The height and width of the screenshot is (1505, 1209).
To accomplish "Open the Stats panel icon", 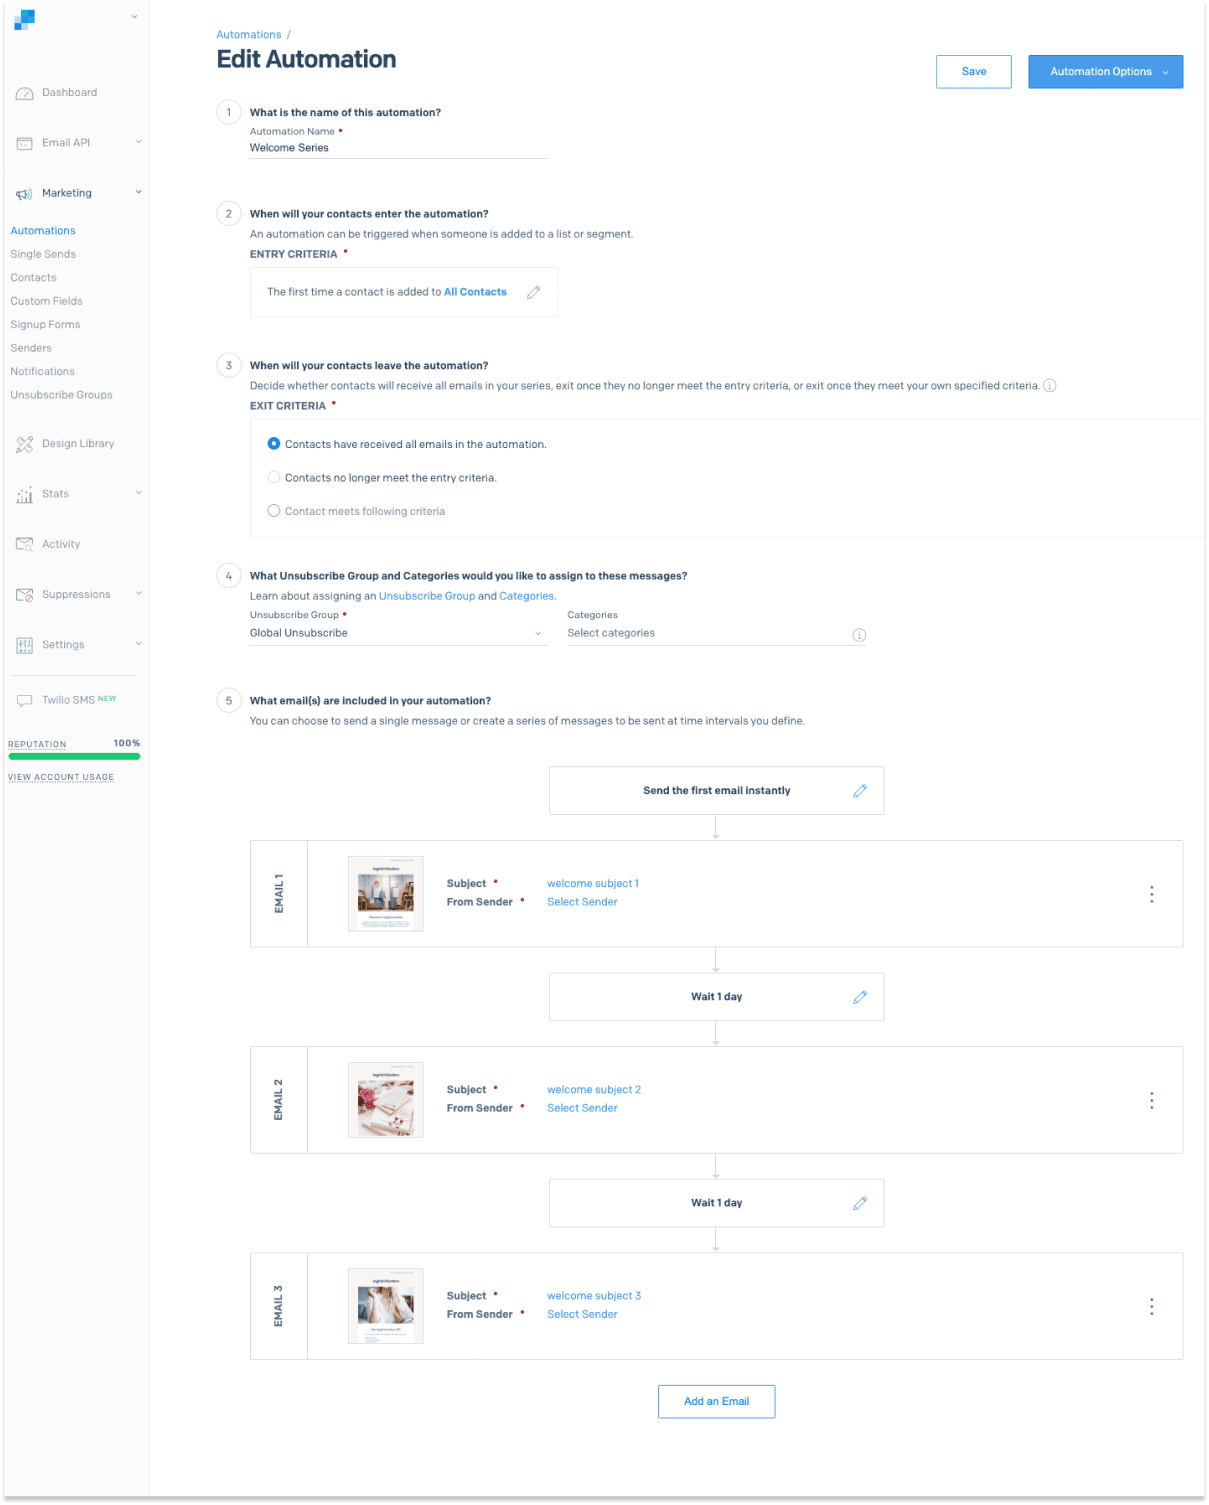I will click(x=24, y=494).
